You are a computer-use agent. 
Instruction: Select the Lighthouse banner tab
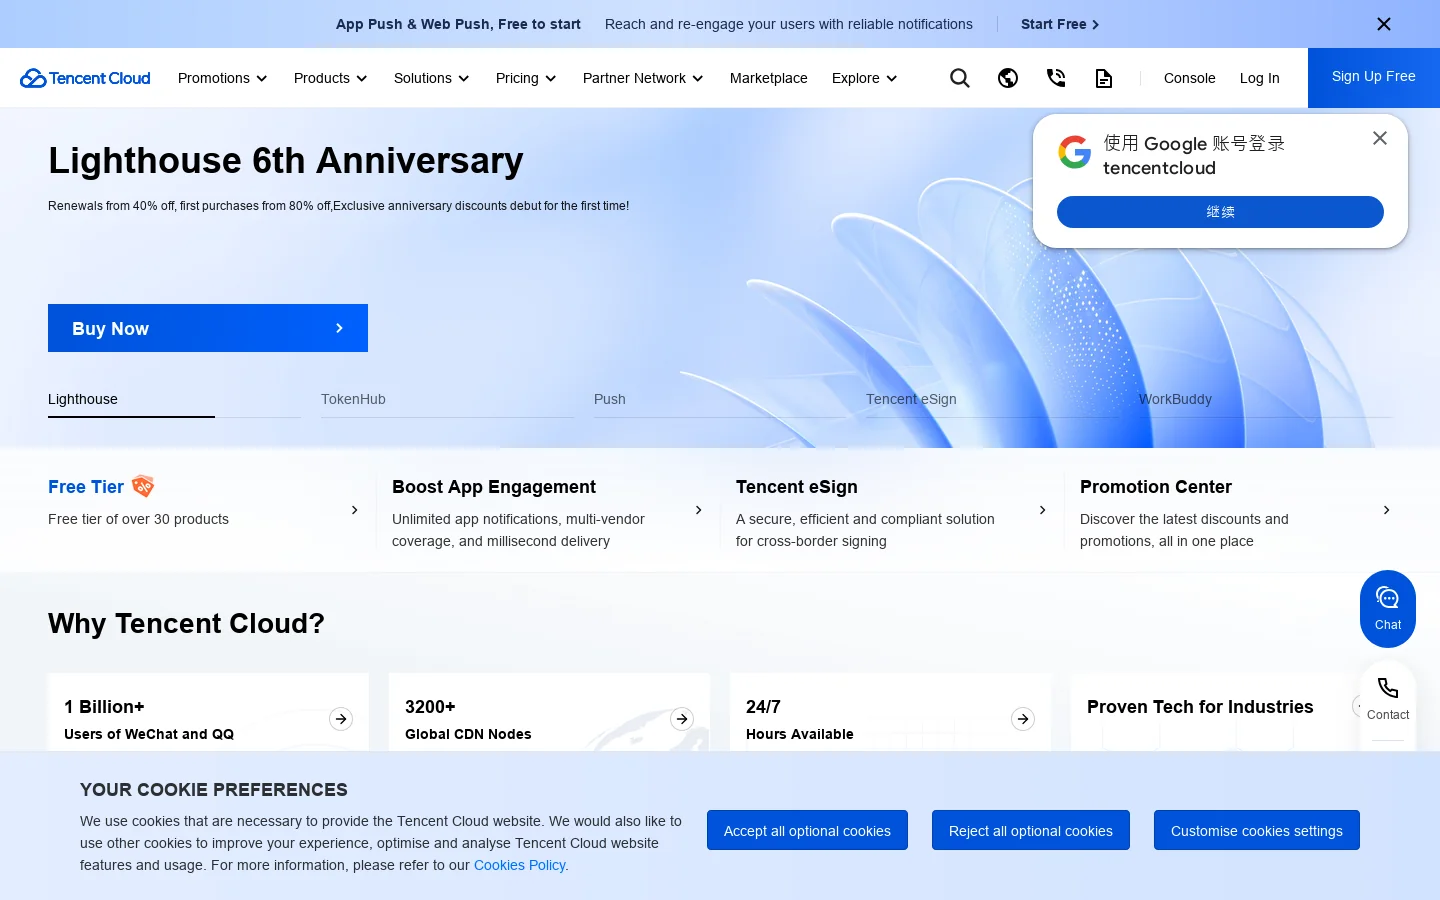[x=174, y=399]
